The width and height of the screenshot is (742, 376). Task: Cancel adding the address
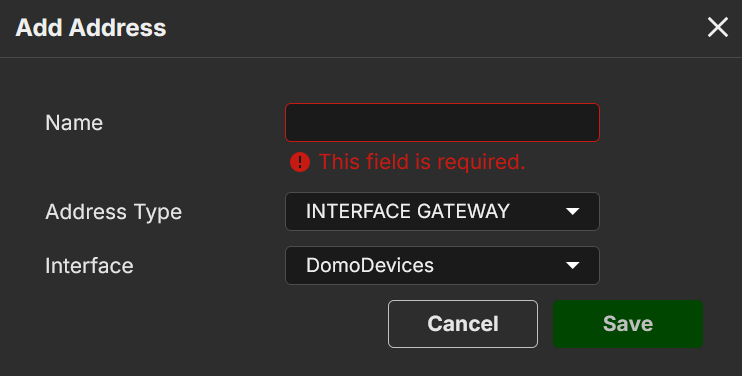click(x=463, y=324)
